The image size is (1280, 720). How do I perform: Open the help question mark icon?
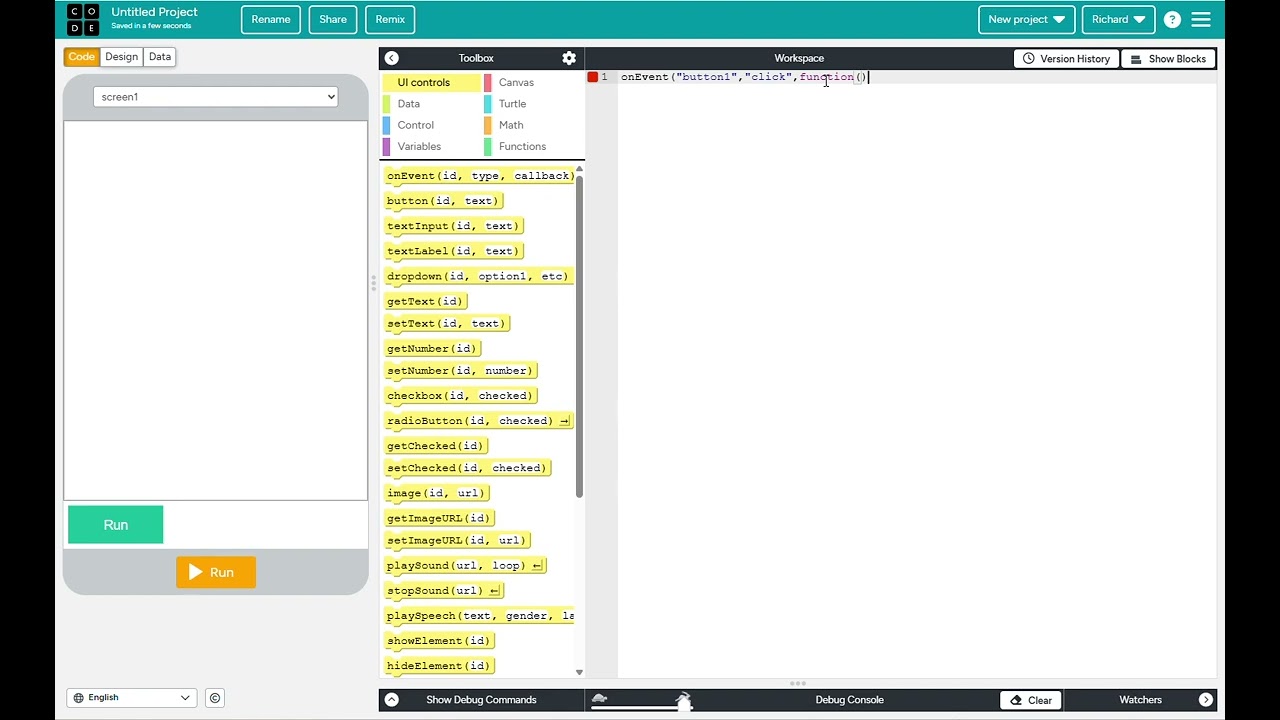[1172, 19]
